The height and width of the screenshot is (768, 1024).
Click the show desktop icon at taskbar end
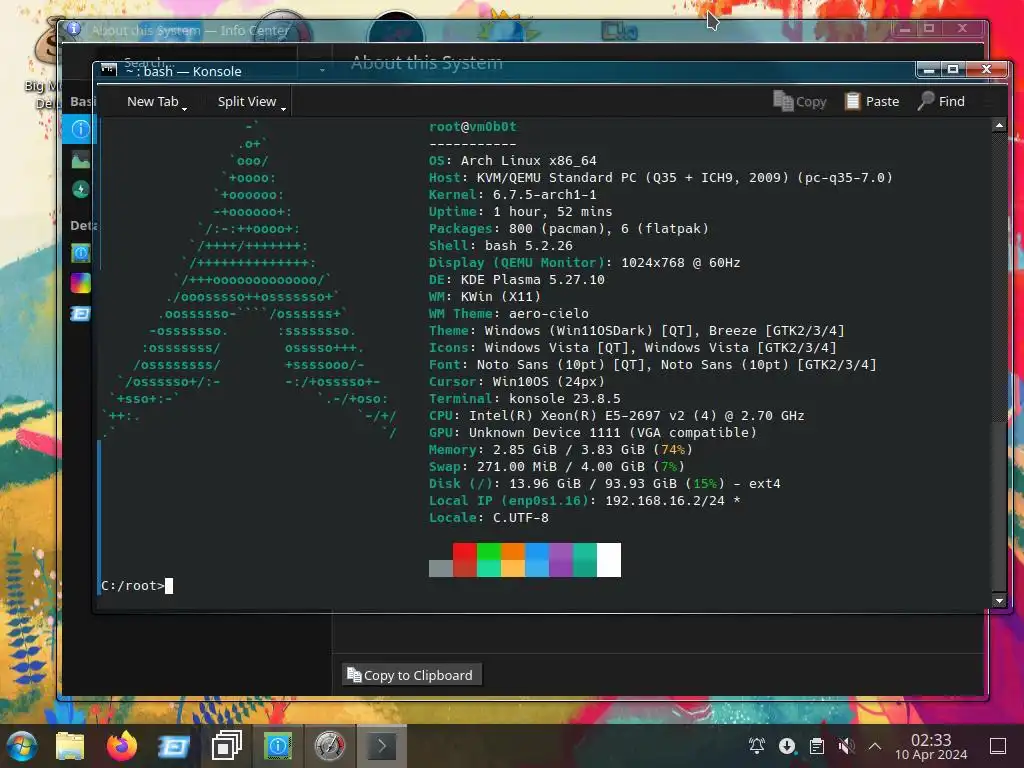click(x=998, y=746)
